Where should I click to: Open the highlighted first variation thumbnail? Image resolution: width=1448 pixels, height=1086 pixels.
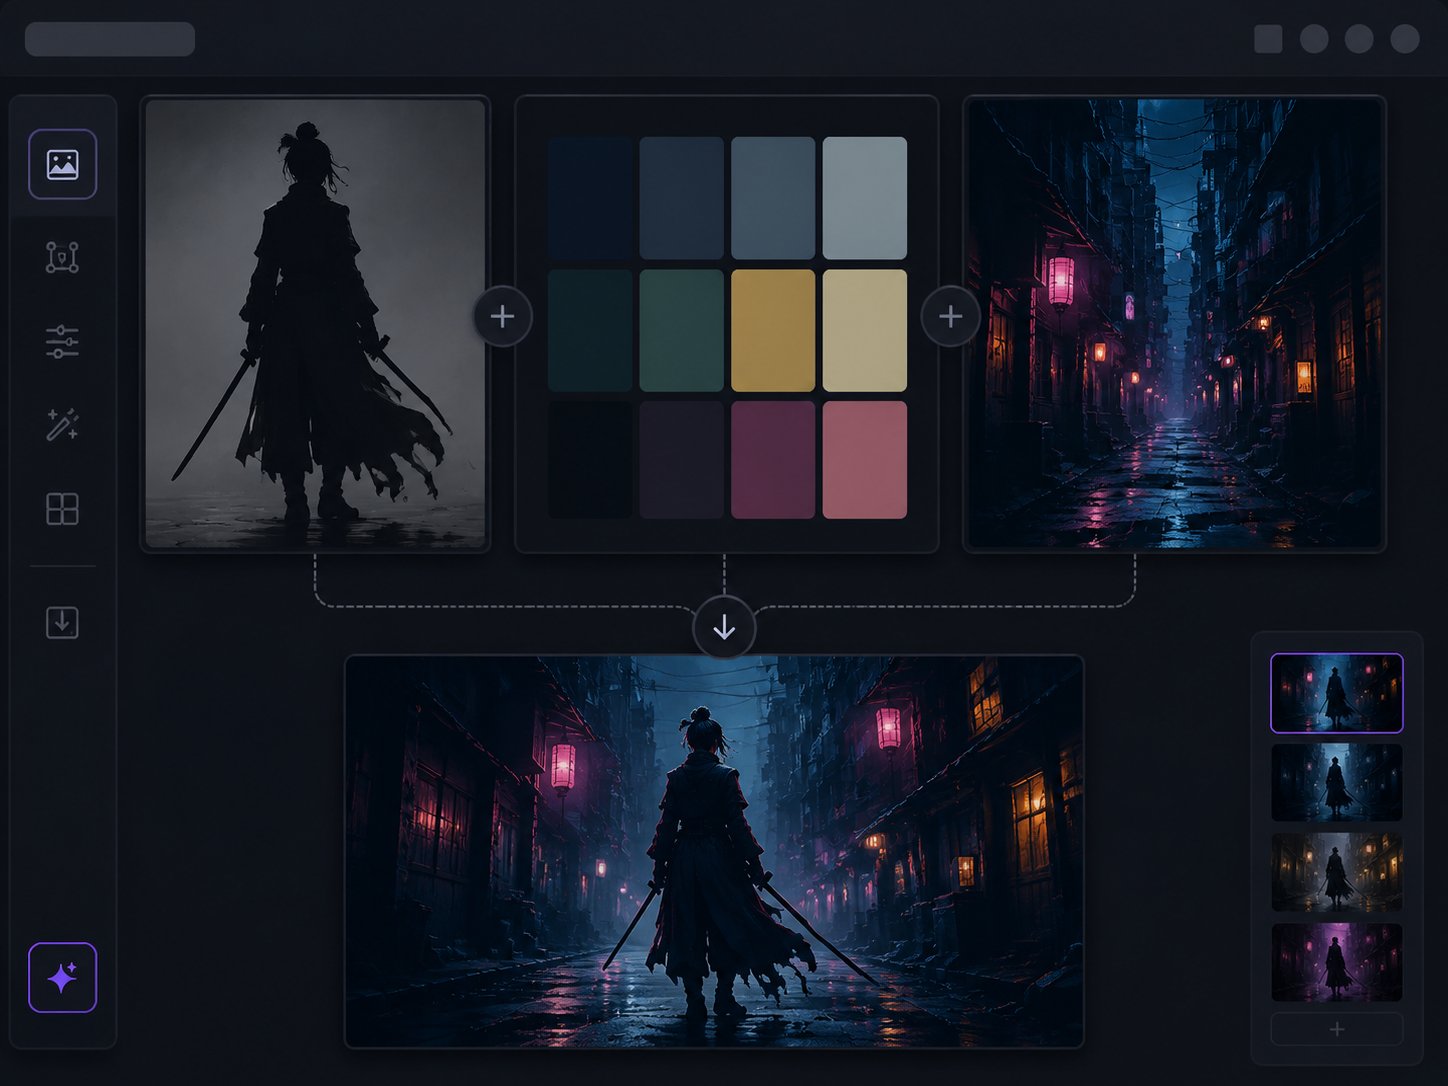(1336, 693)
